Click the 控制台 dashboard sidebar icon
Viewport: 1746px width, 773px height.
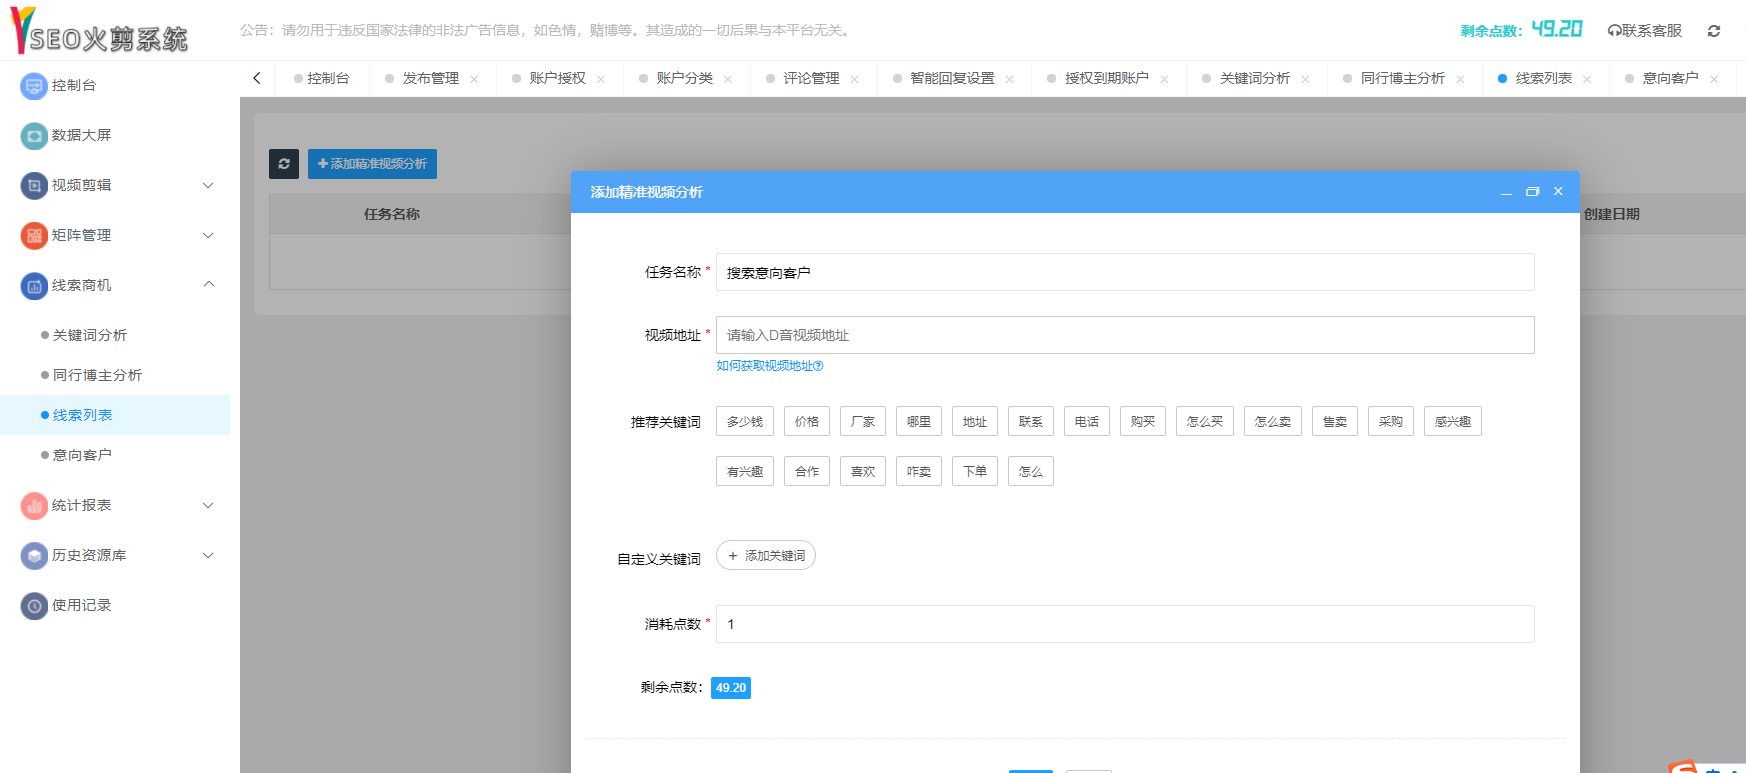[34, 86]
